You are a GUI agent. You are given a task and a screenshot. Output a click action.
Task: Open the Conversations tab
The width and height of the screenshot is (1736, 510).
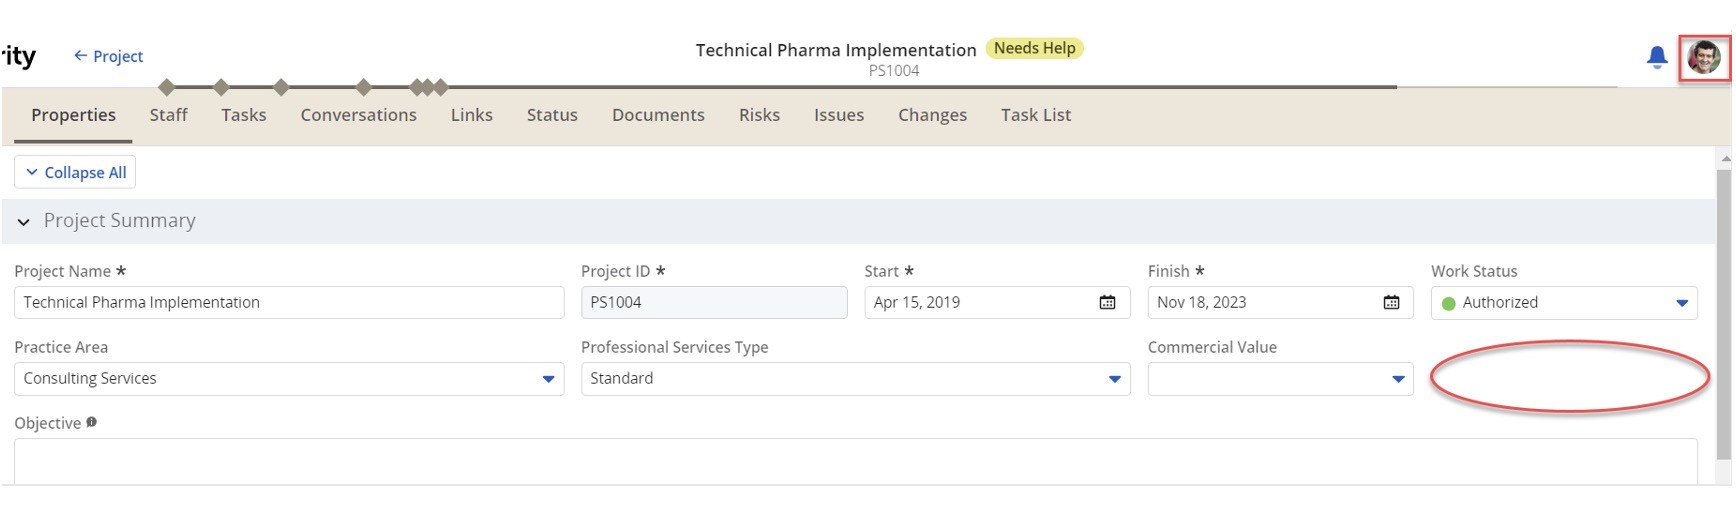358,115
